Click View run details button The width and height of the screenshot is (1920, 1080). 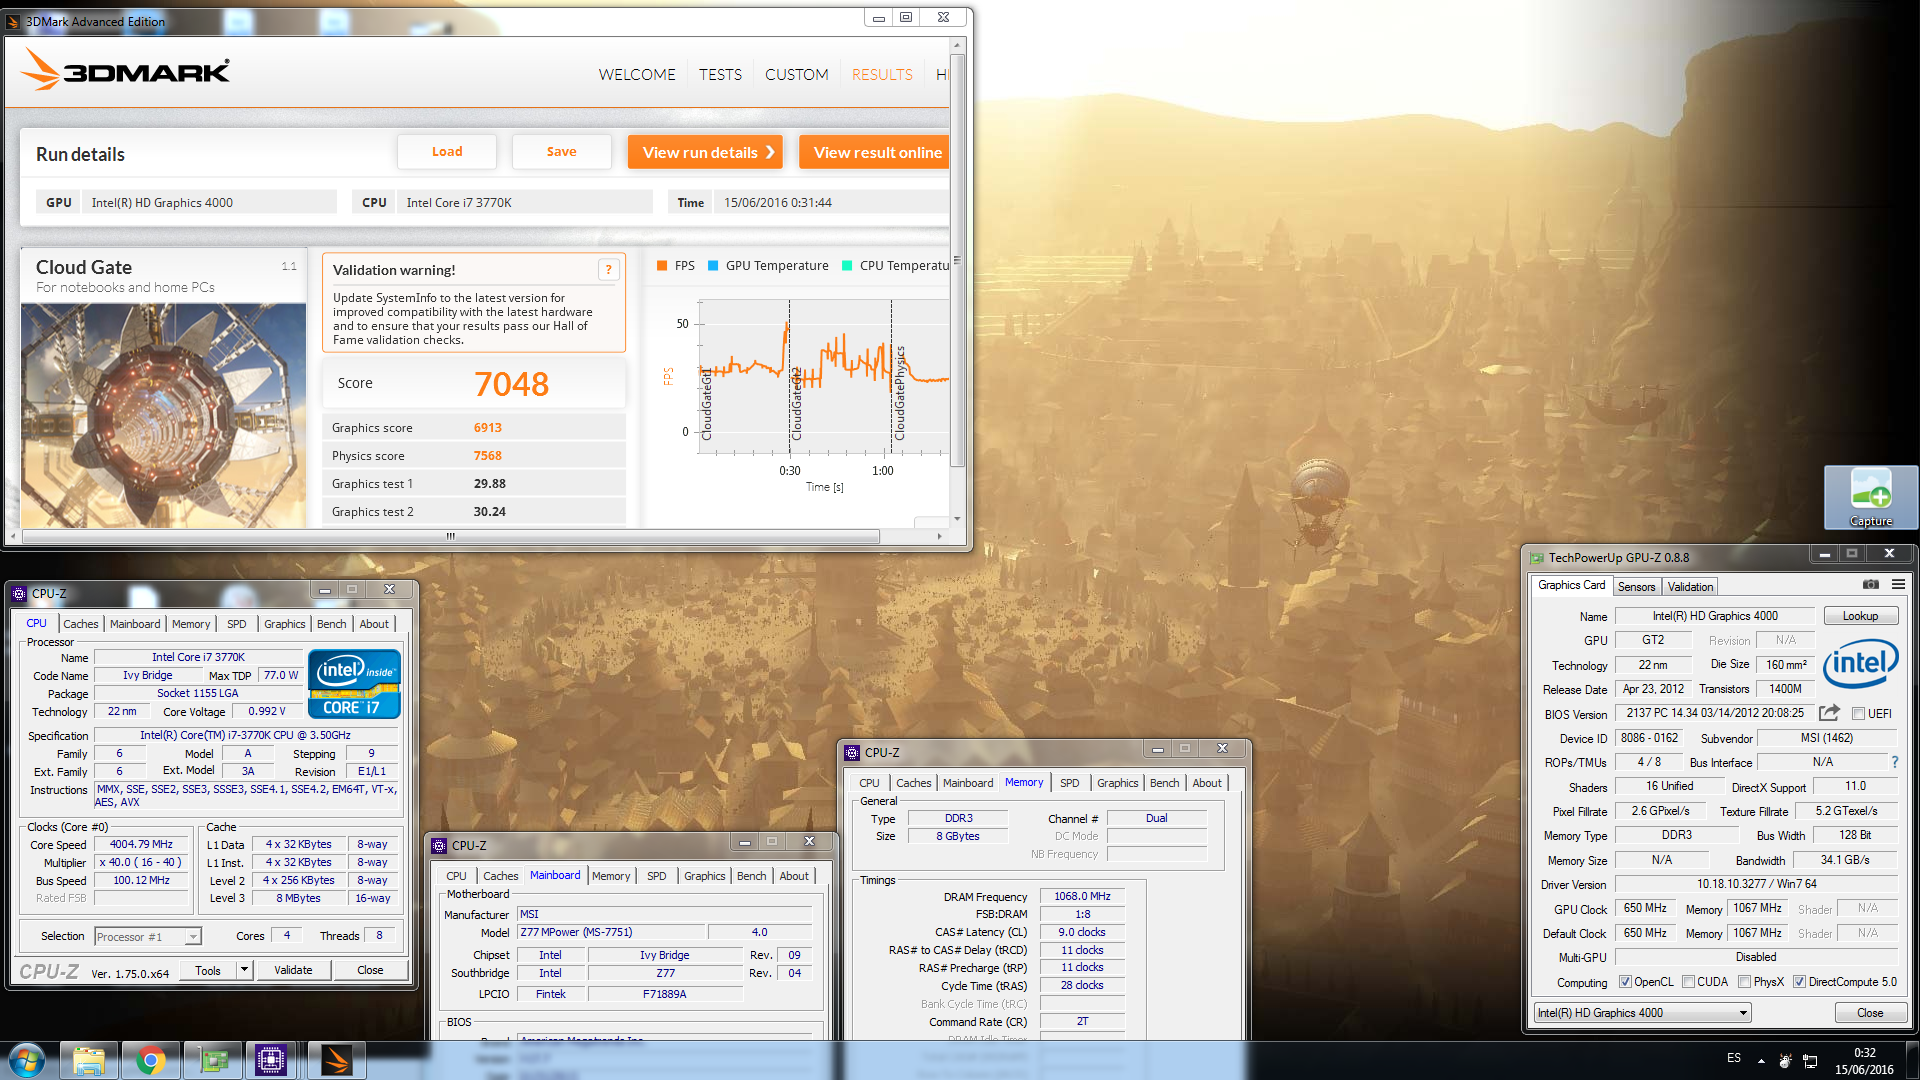click(705, 152)
